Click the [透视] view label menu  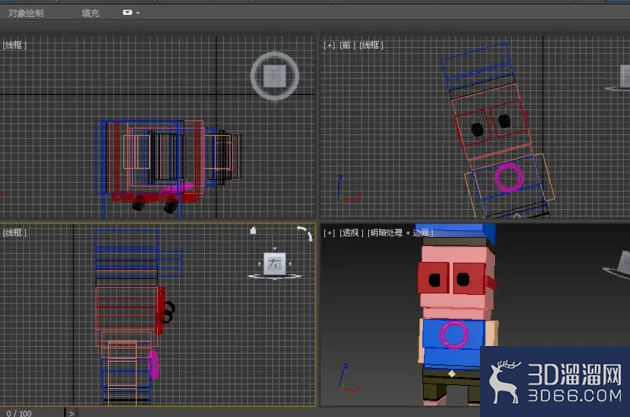pyautogui.click(x=351, y=233)
